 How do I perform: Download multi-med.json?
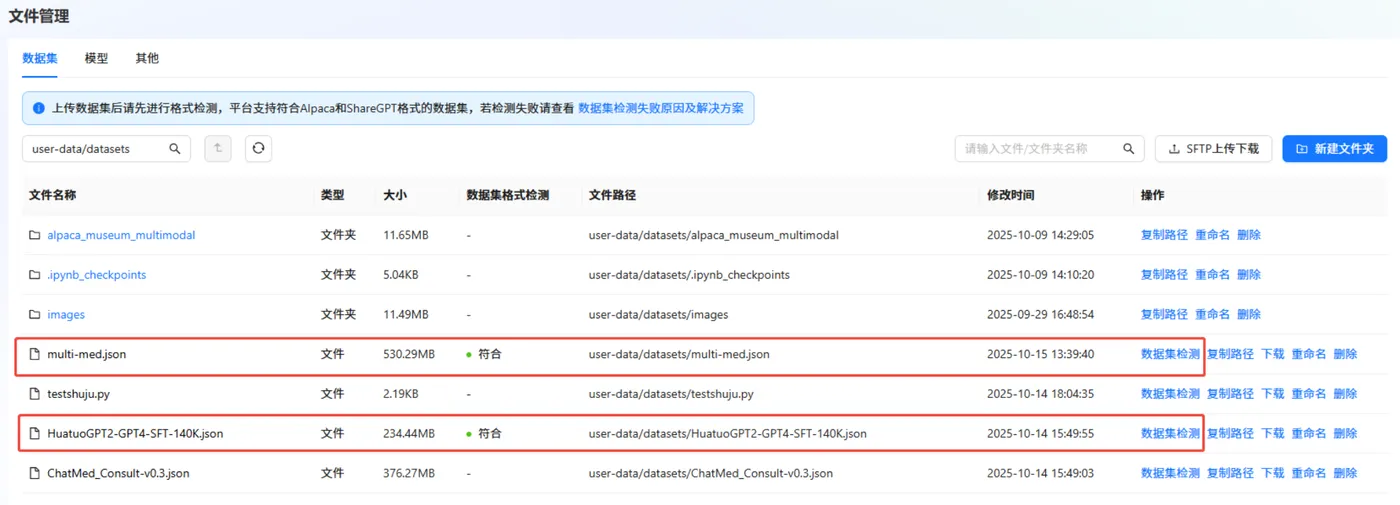(1272, 354)
